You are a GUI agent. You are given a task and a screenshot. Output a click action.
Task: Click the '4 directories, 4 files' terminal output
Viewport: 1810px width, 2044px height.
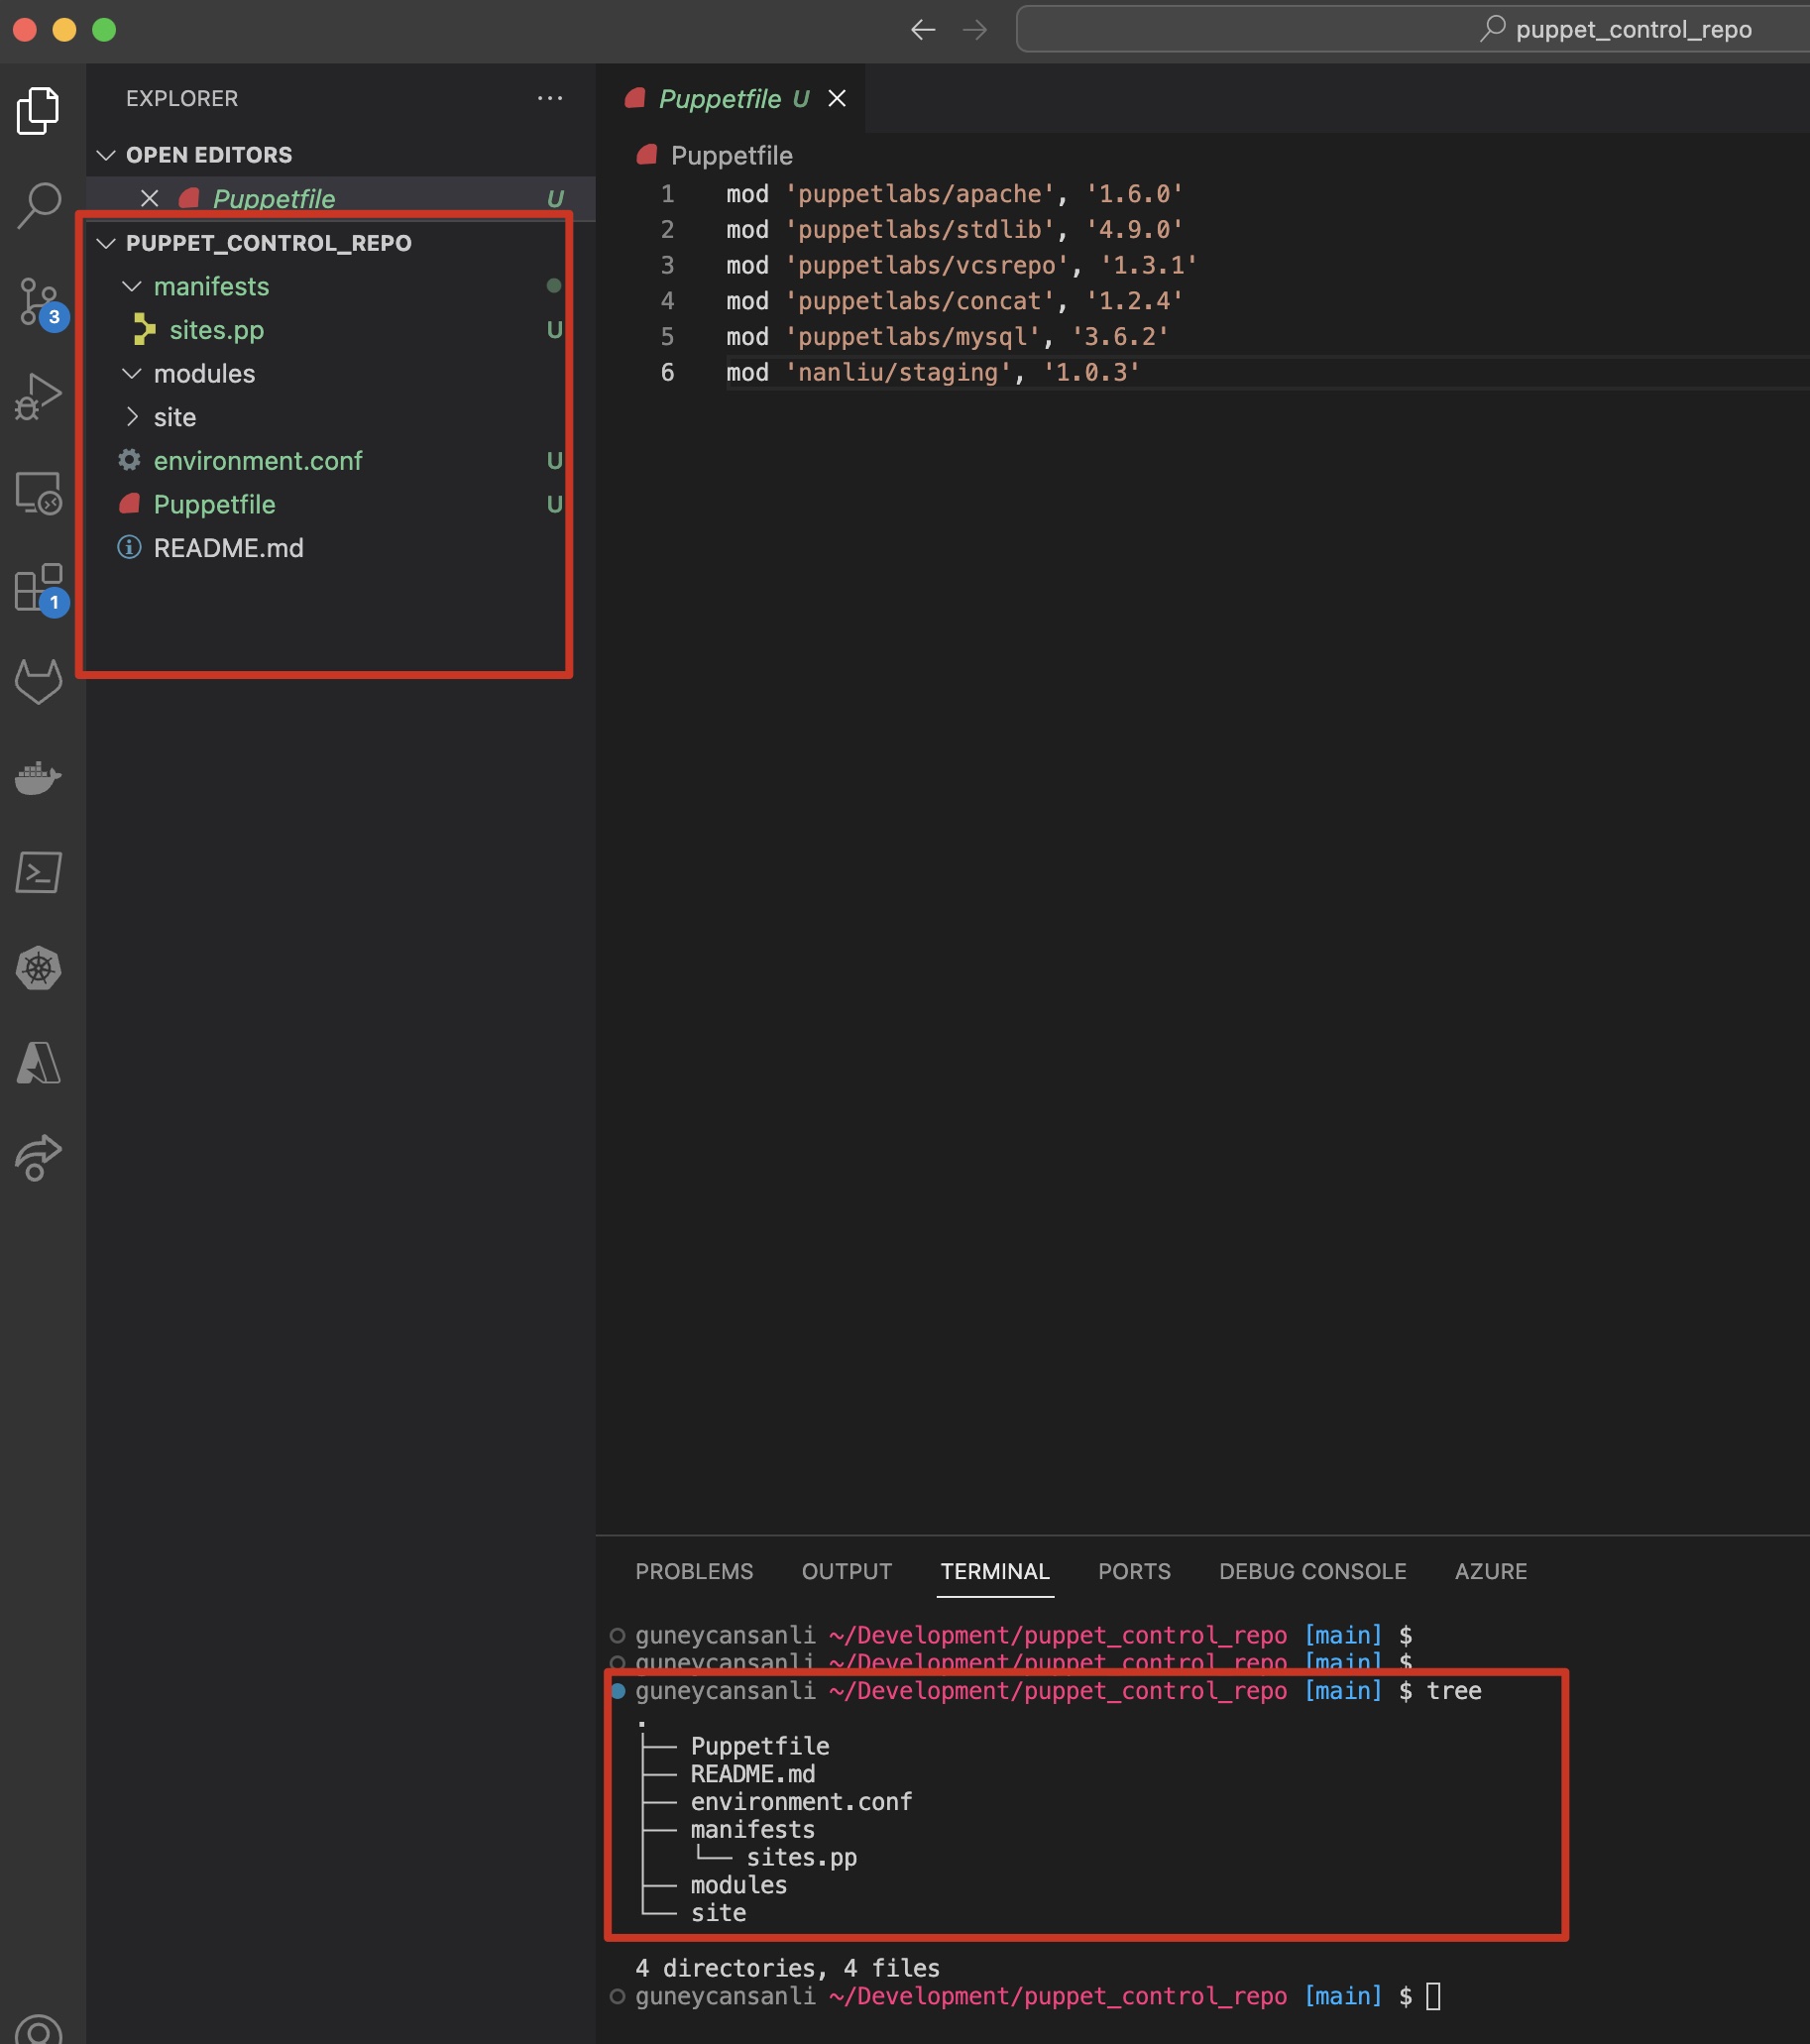tap(787, 1968)
